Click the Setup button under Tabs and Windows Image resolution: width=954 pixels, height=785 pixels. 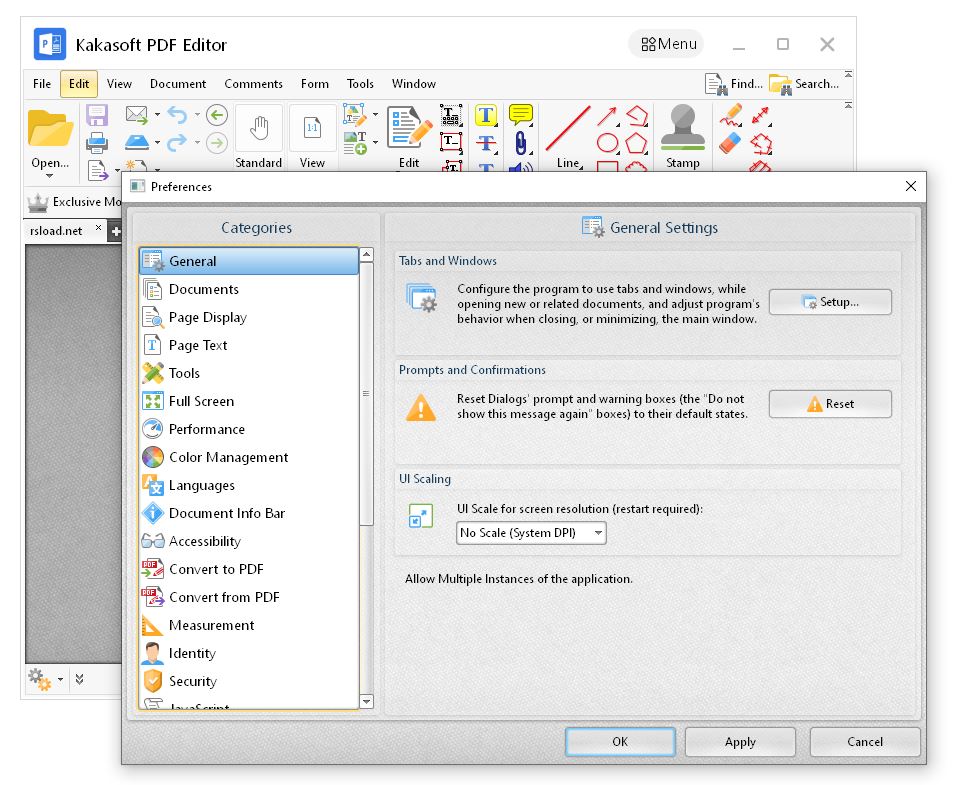pos(830,301)
